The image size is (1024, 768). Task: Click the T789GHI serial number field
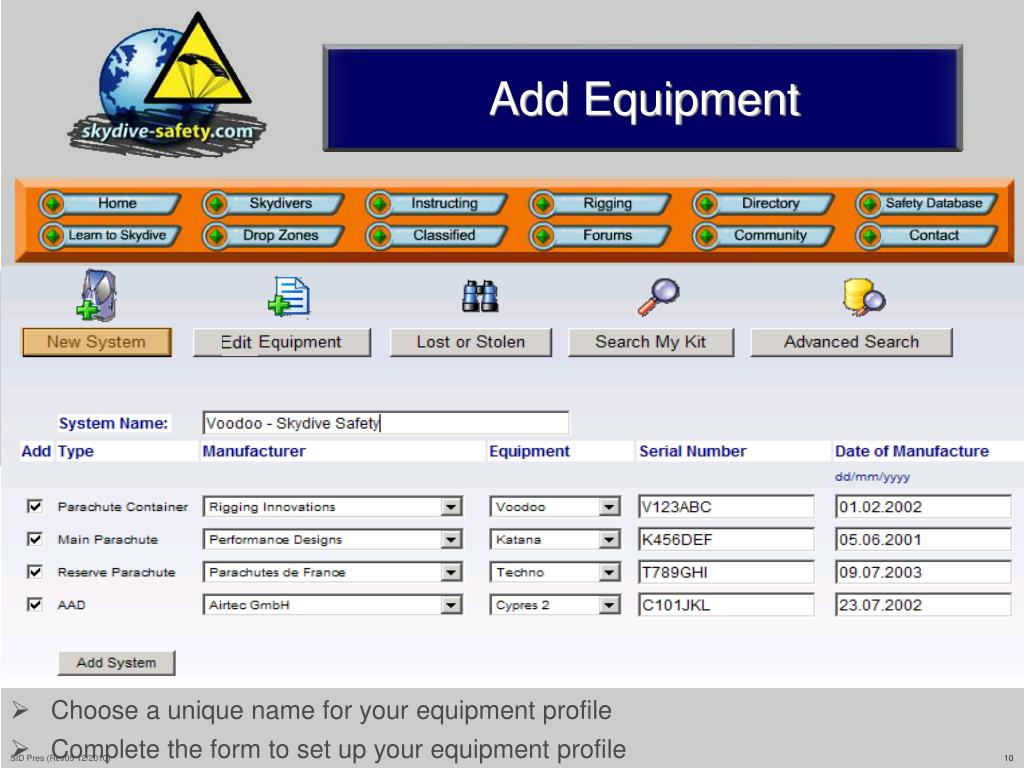pos(726,572)
